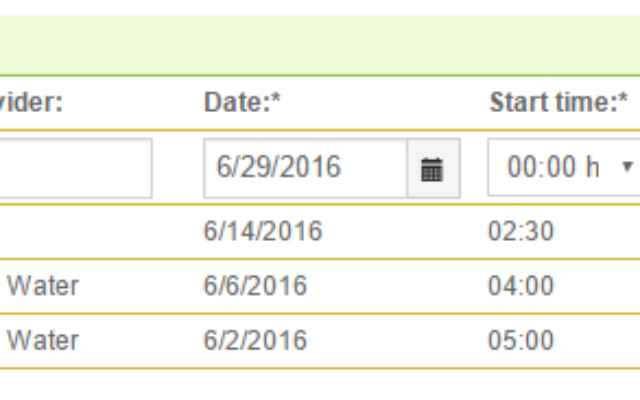Click the light green banner area
The image size is (640, 400).
click(320, 45)
